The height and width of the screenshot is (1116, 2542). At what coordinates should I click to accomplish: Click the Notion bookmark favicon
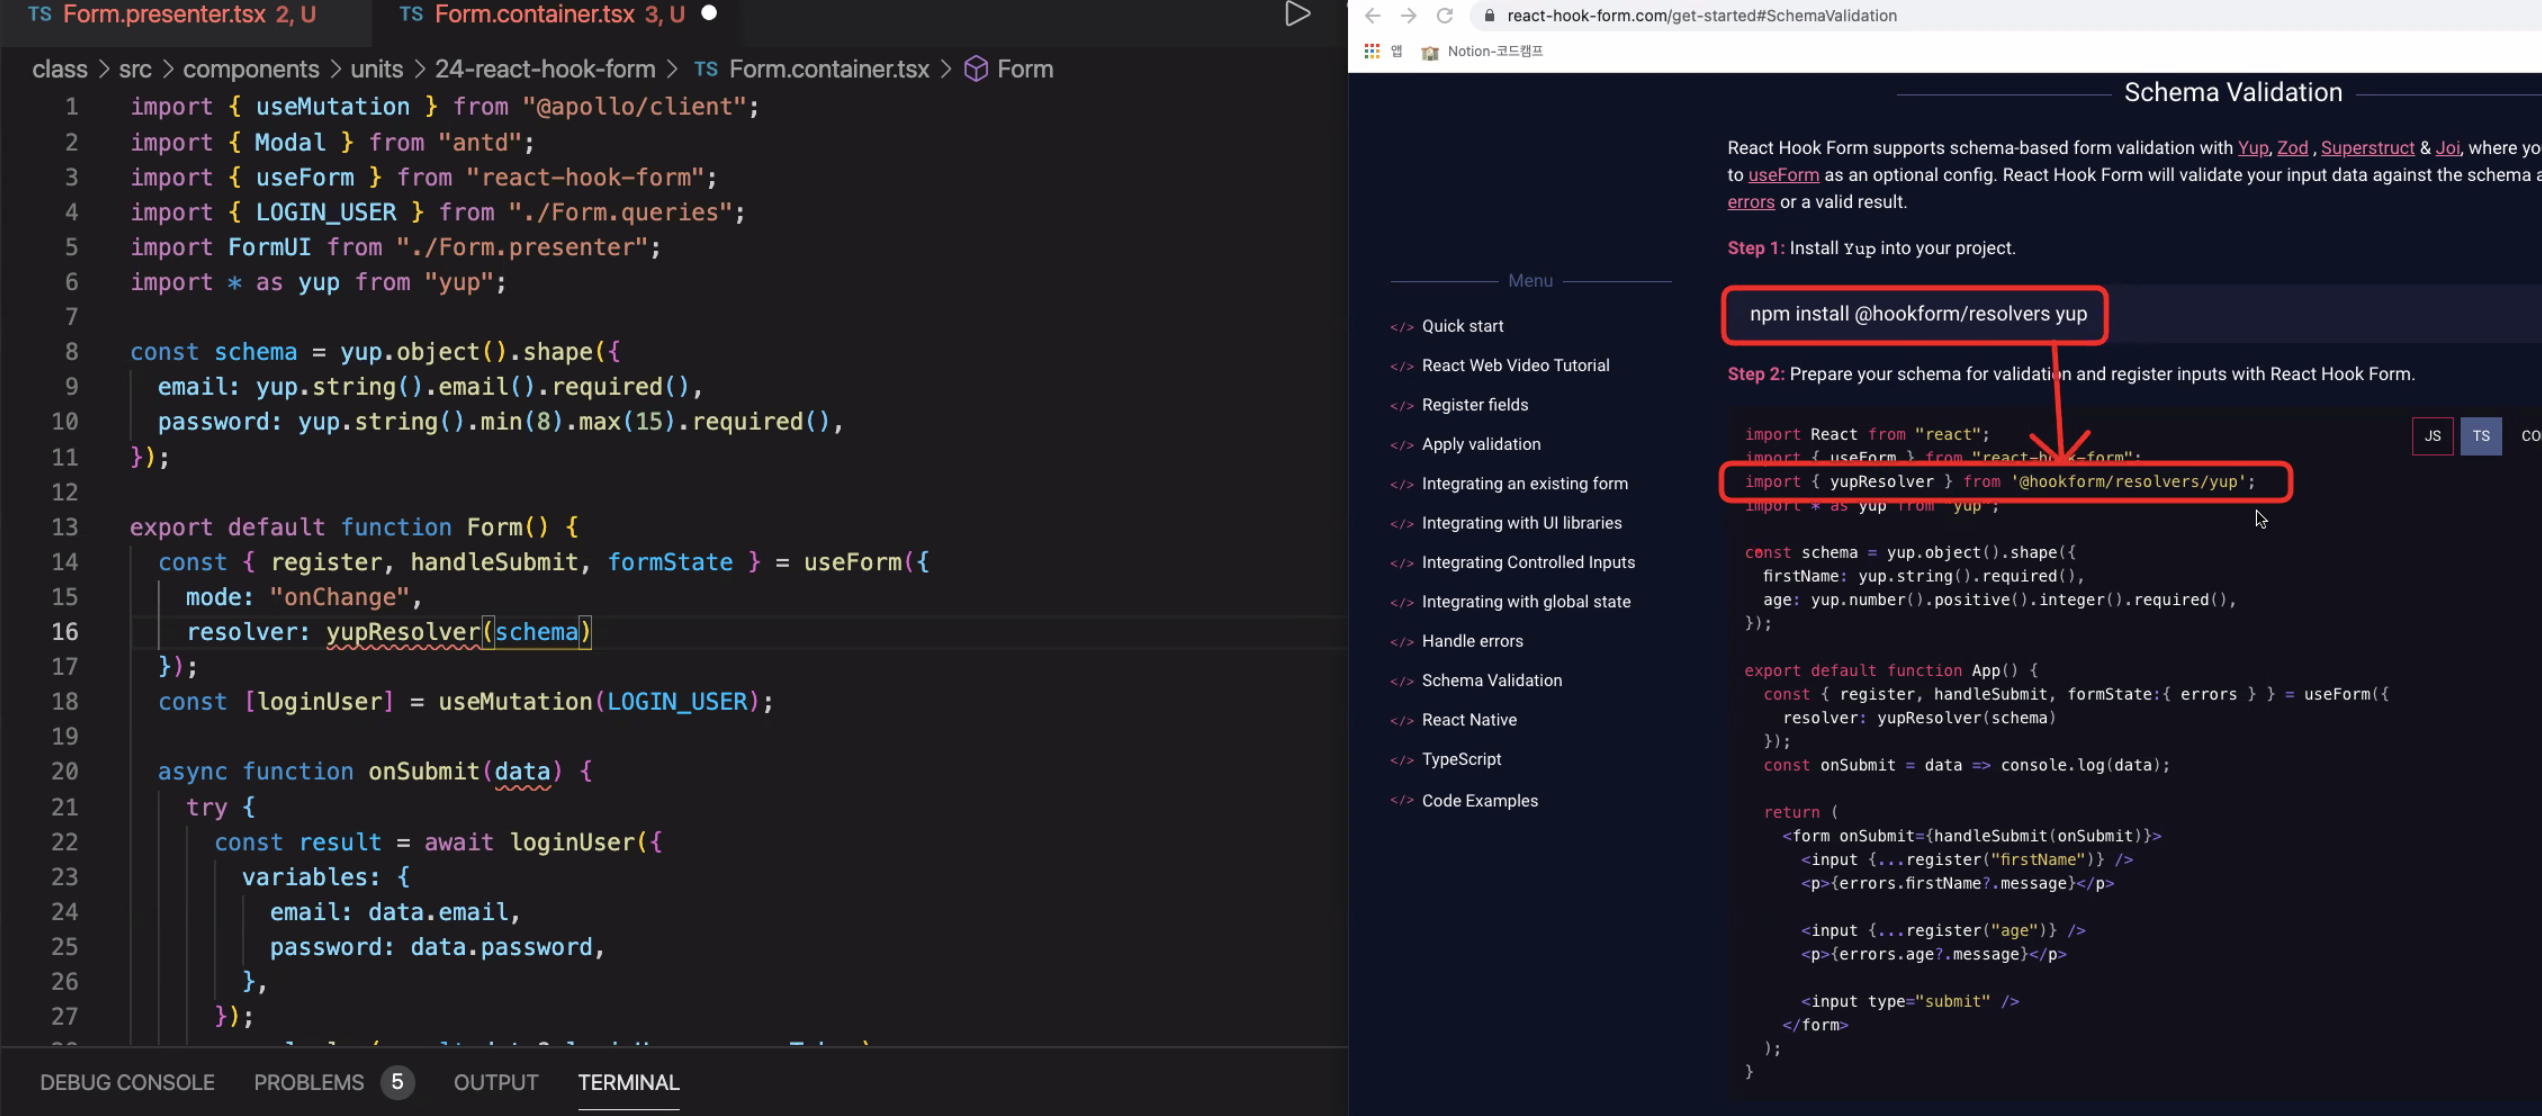[1430, 52]
